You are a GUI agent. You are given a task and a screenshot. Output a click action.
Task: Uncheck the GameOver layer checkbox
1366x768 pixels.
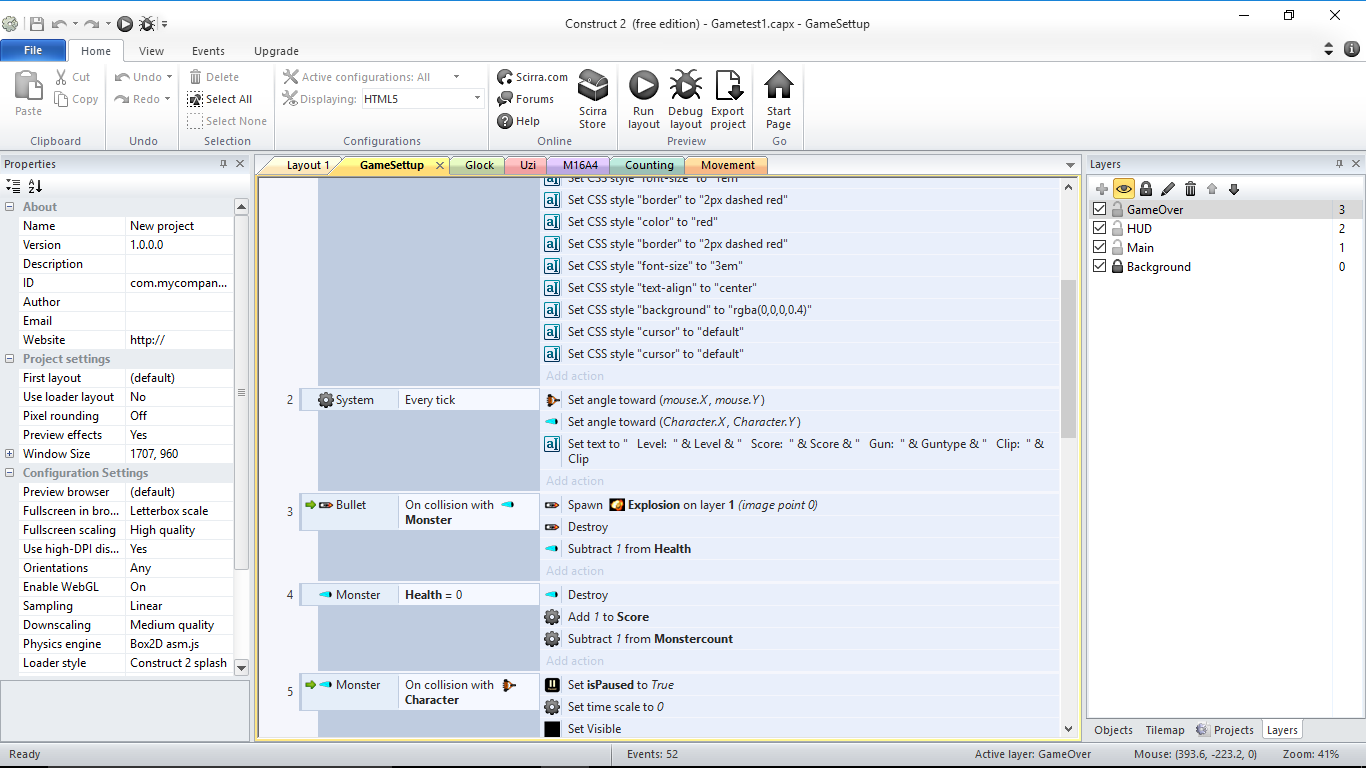tap(1100, 210)
